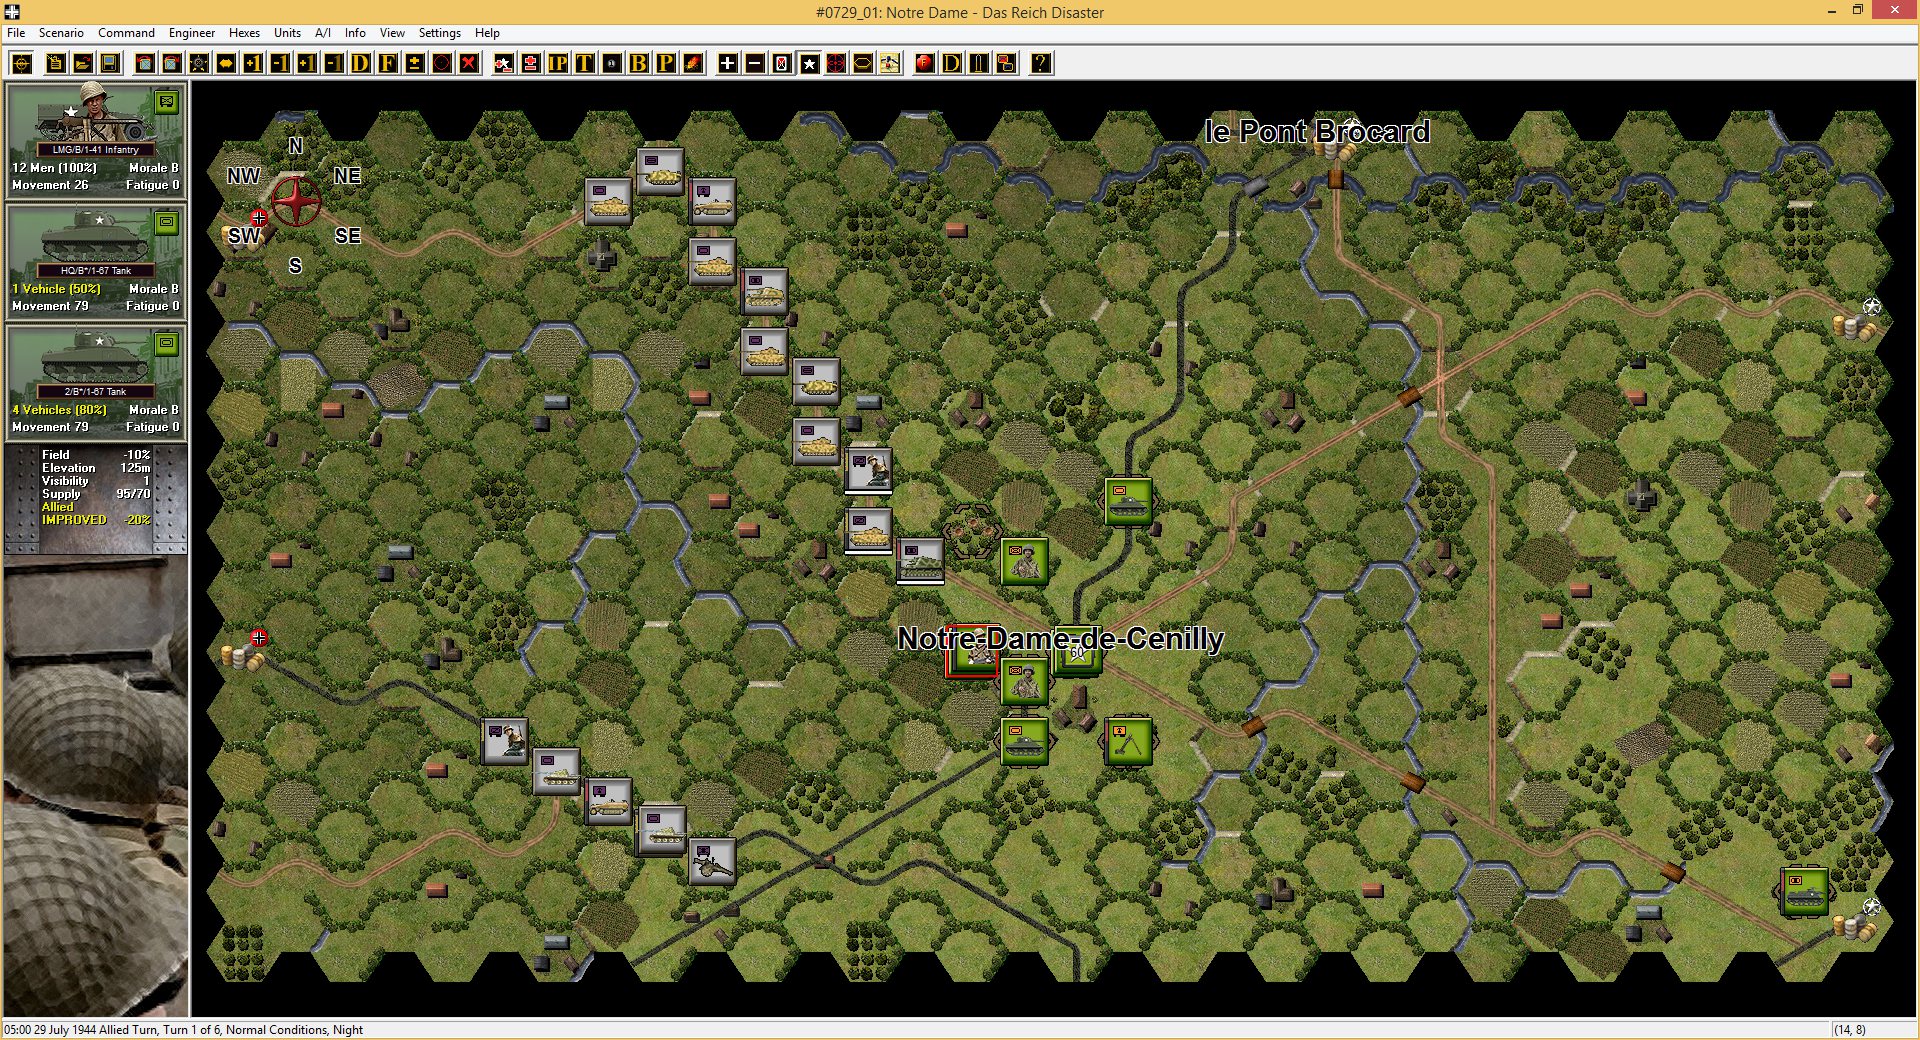
Task: Click the gold crosshair toolbar icon
Action: (21, 63)
